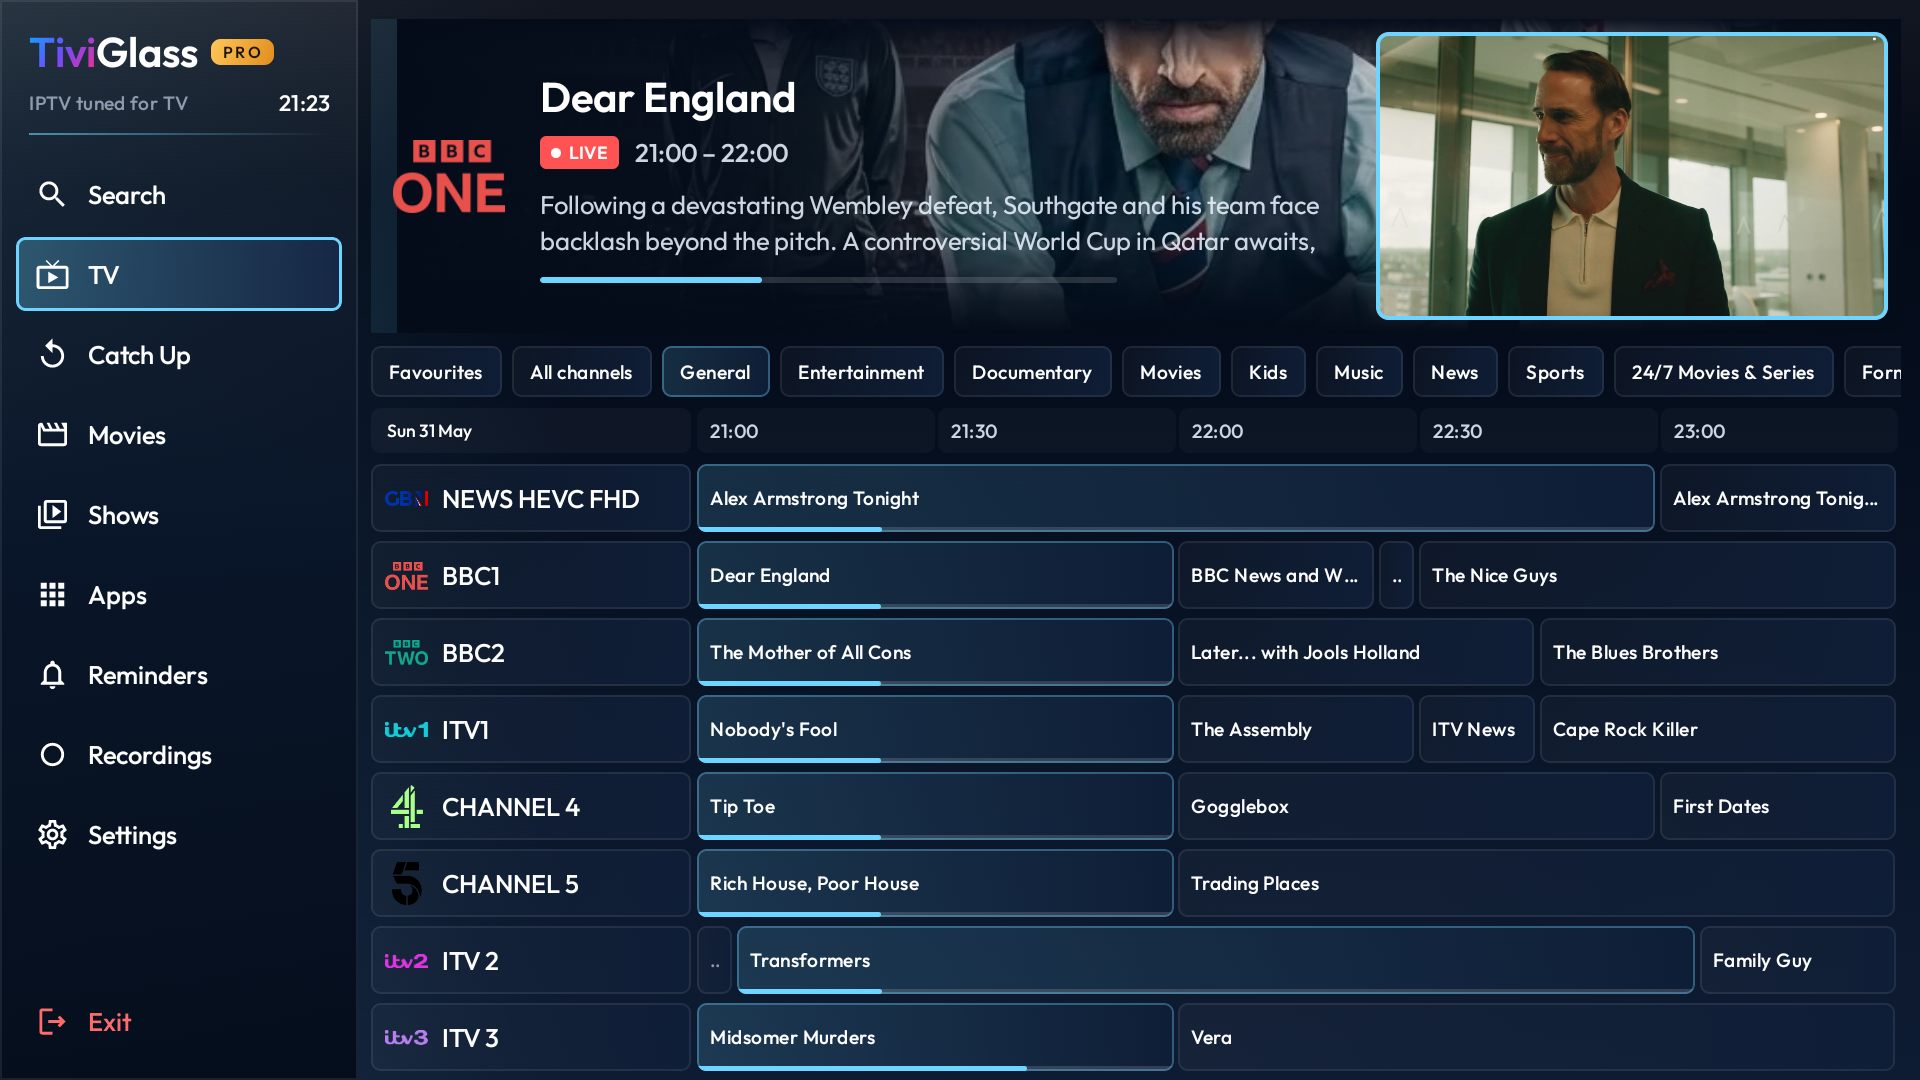This screenshot has width=1920, height=1080.
Task: Click the live preview video thumbnail
Action: 1632,176
